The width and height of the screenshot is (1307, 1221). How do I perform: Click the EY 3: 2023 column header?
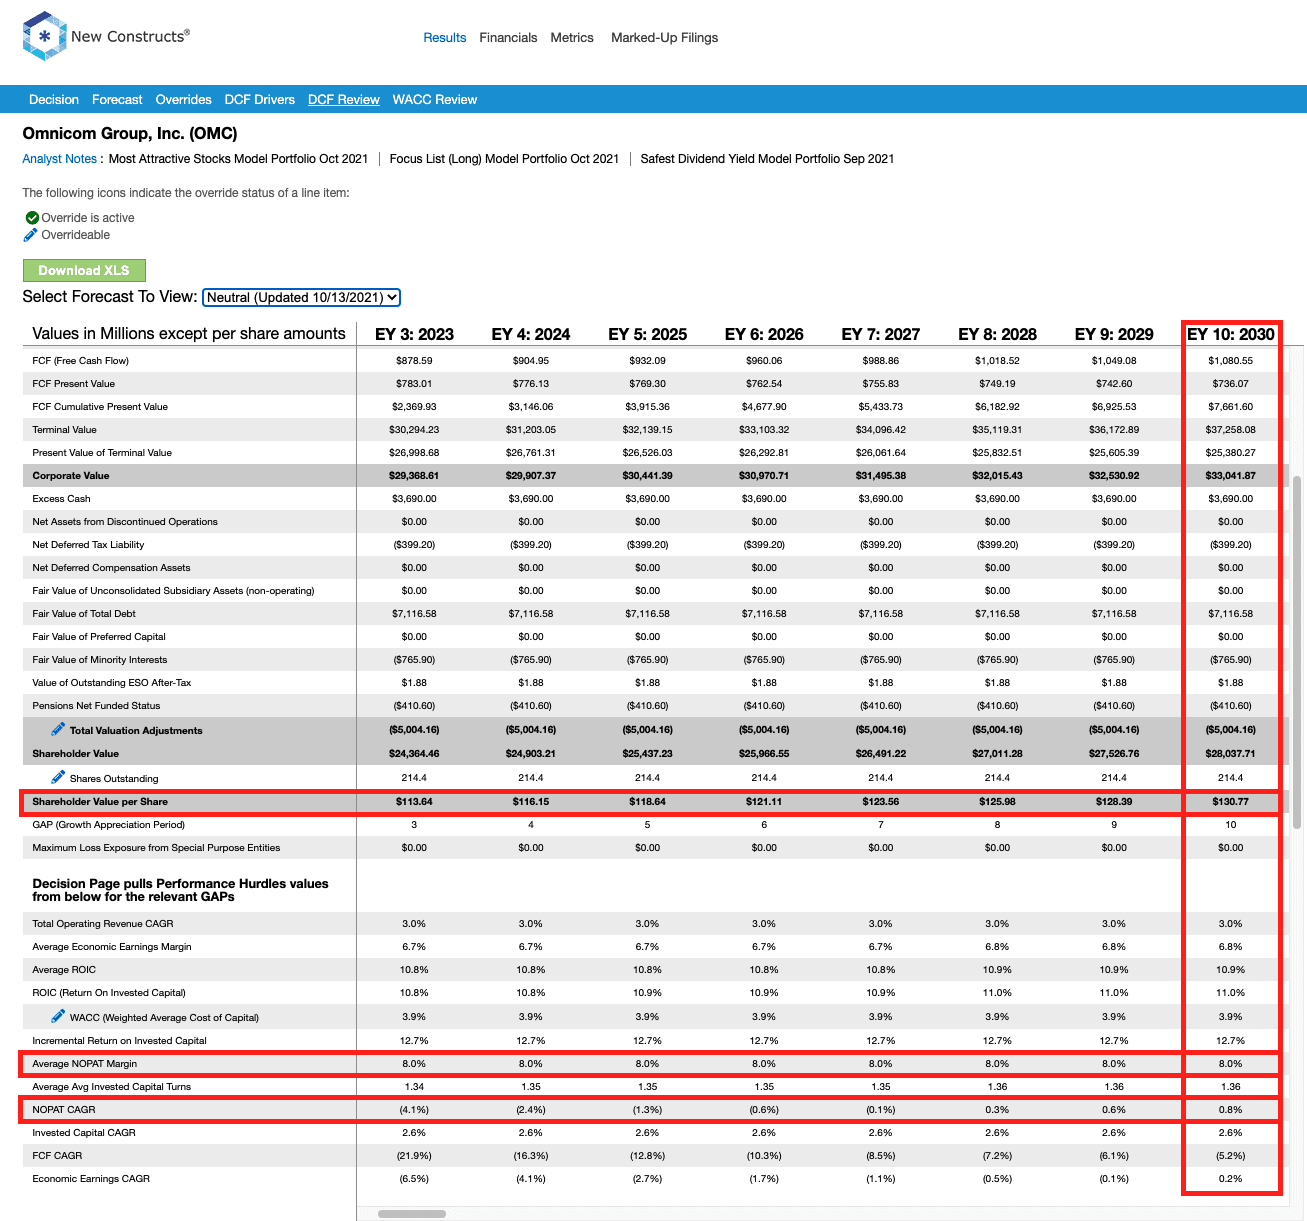click(414, 334)
